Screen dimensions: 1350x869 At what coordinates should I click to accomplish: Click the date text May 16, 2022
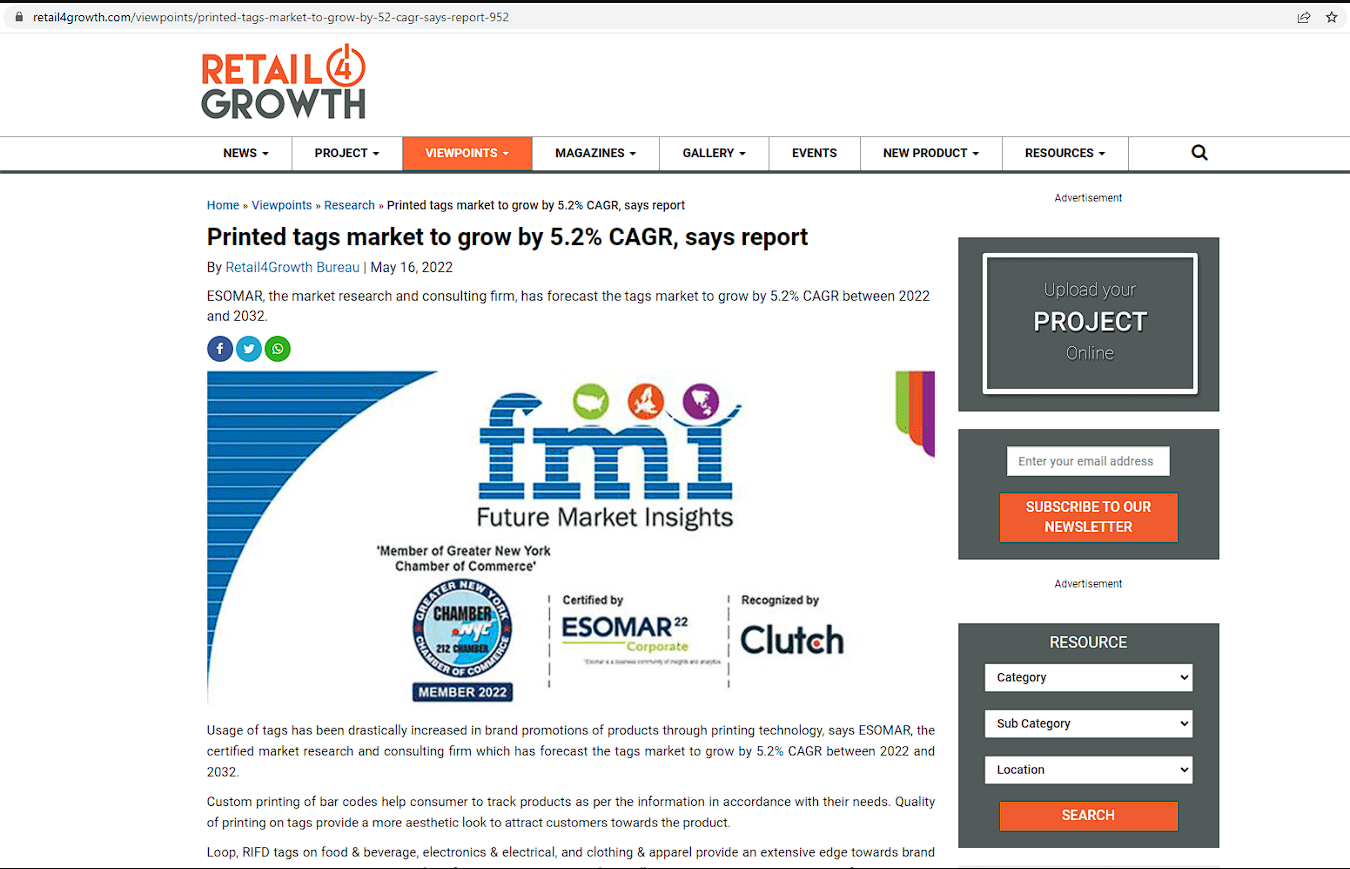(x=412, y=267)
